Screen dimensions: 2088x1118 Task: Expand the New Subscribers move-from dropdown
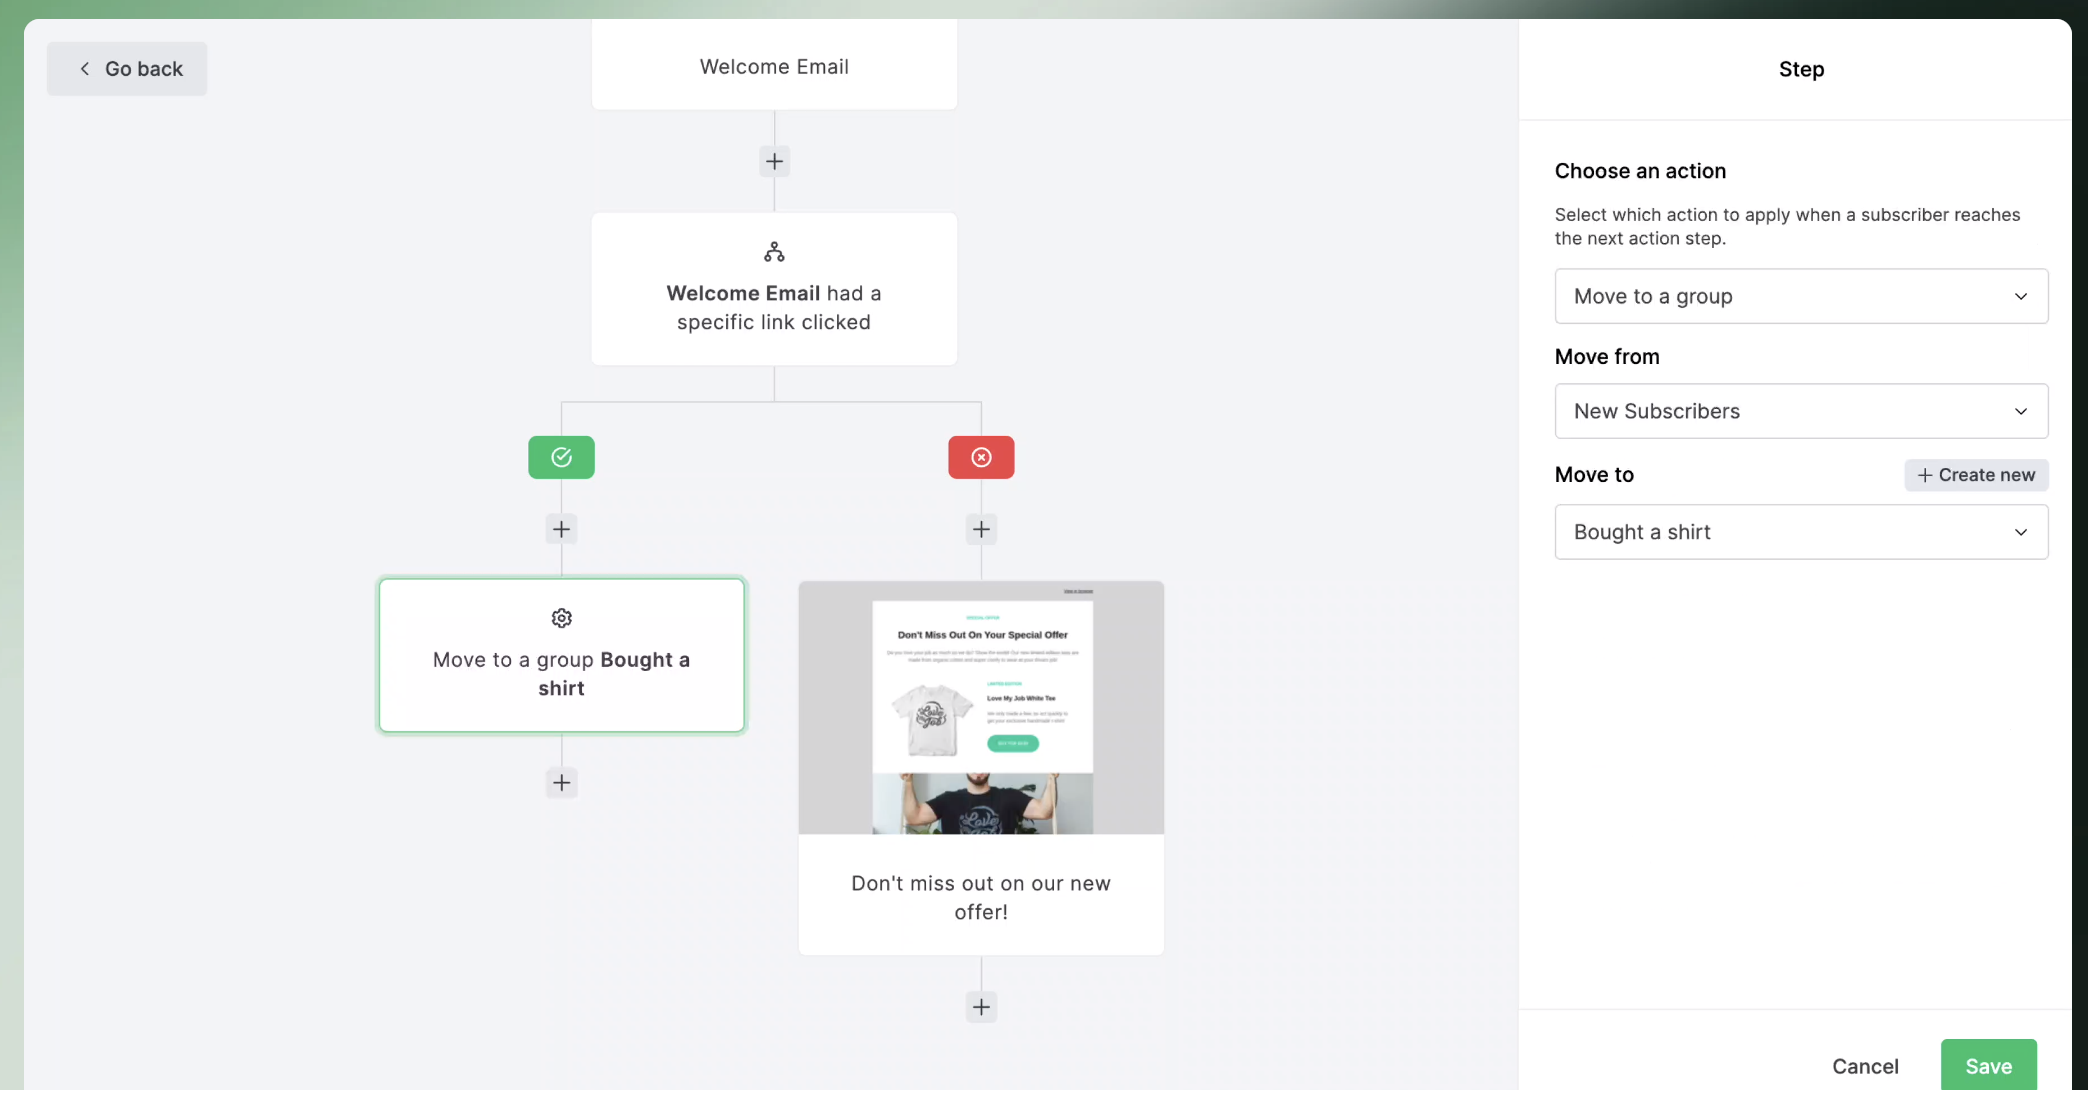pyautogui.click(x=1801, y=411)
